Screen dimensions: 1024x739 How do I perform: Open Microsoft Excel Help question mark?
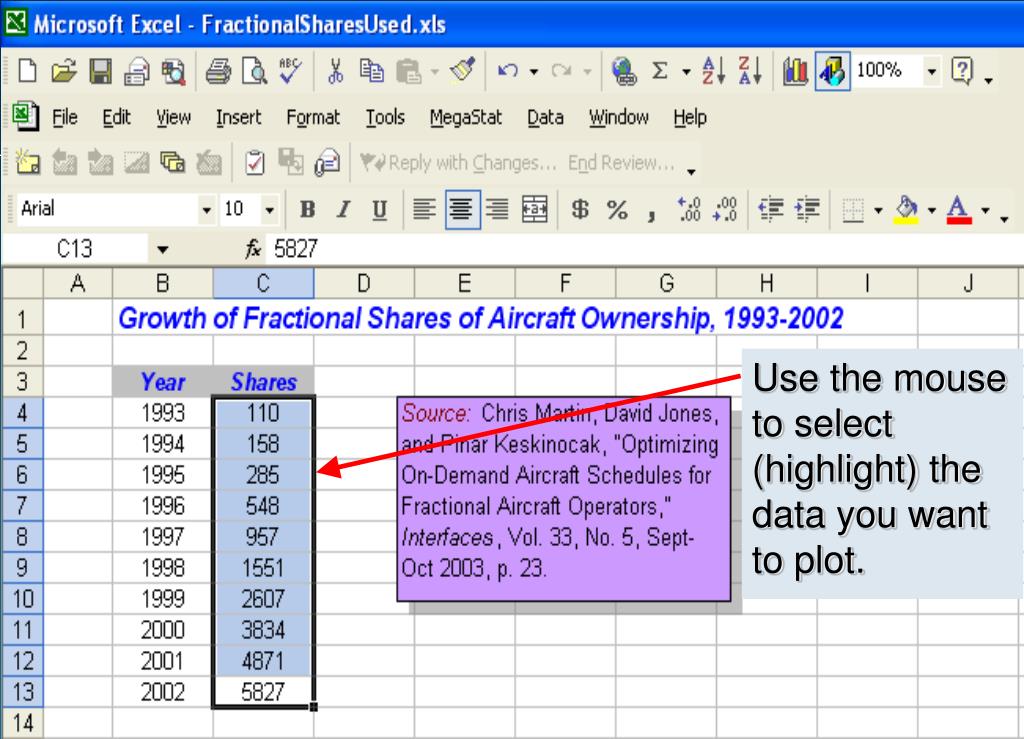[x=963, y=71]
